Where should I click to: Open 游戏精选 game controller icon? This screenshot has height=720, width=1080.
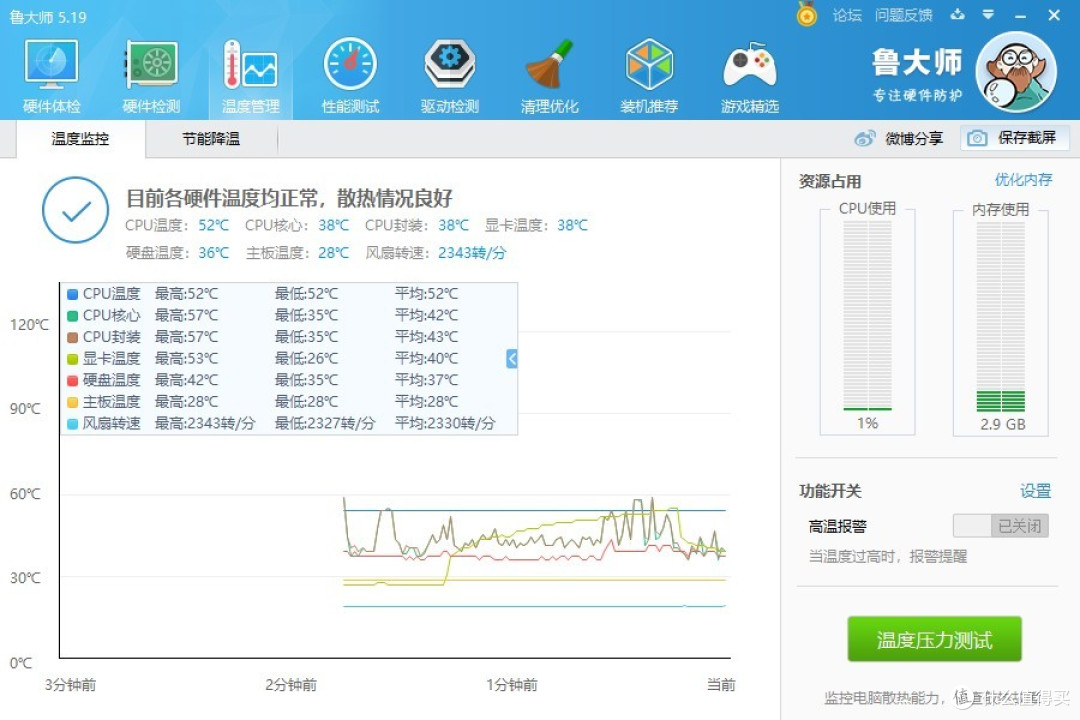click(x=749, y=77)
